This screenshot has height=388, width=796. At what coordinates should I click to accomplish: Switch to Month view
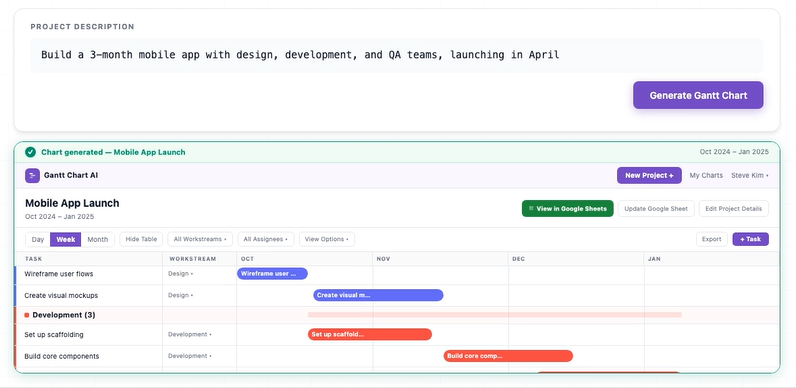click(97, 239)
